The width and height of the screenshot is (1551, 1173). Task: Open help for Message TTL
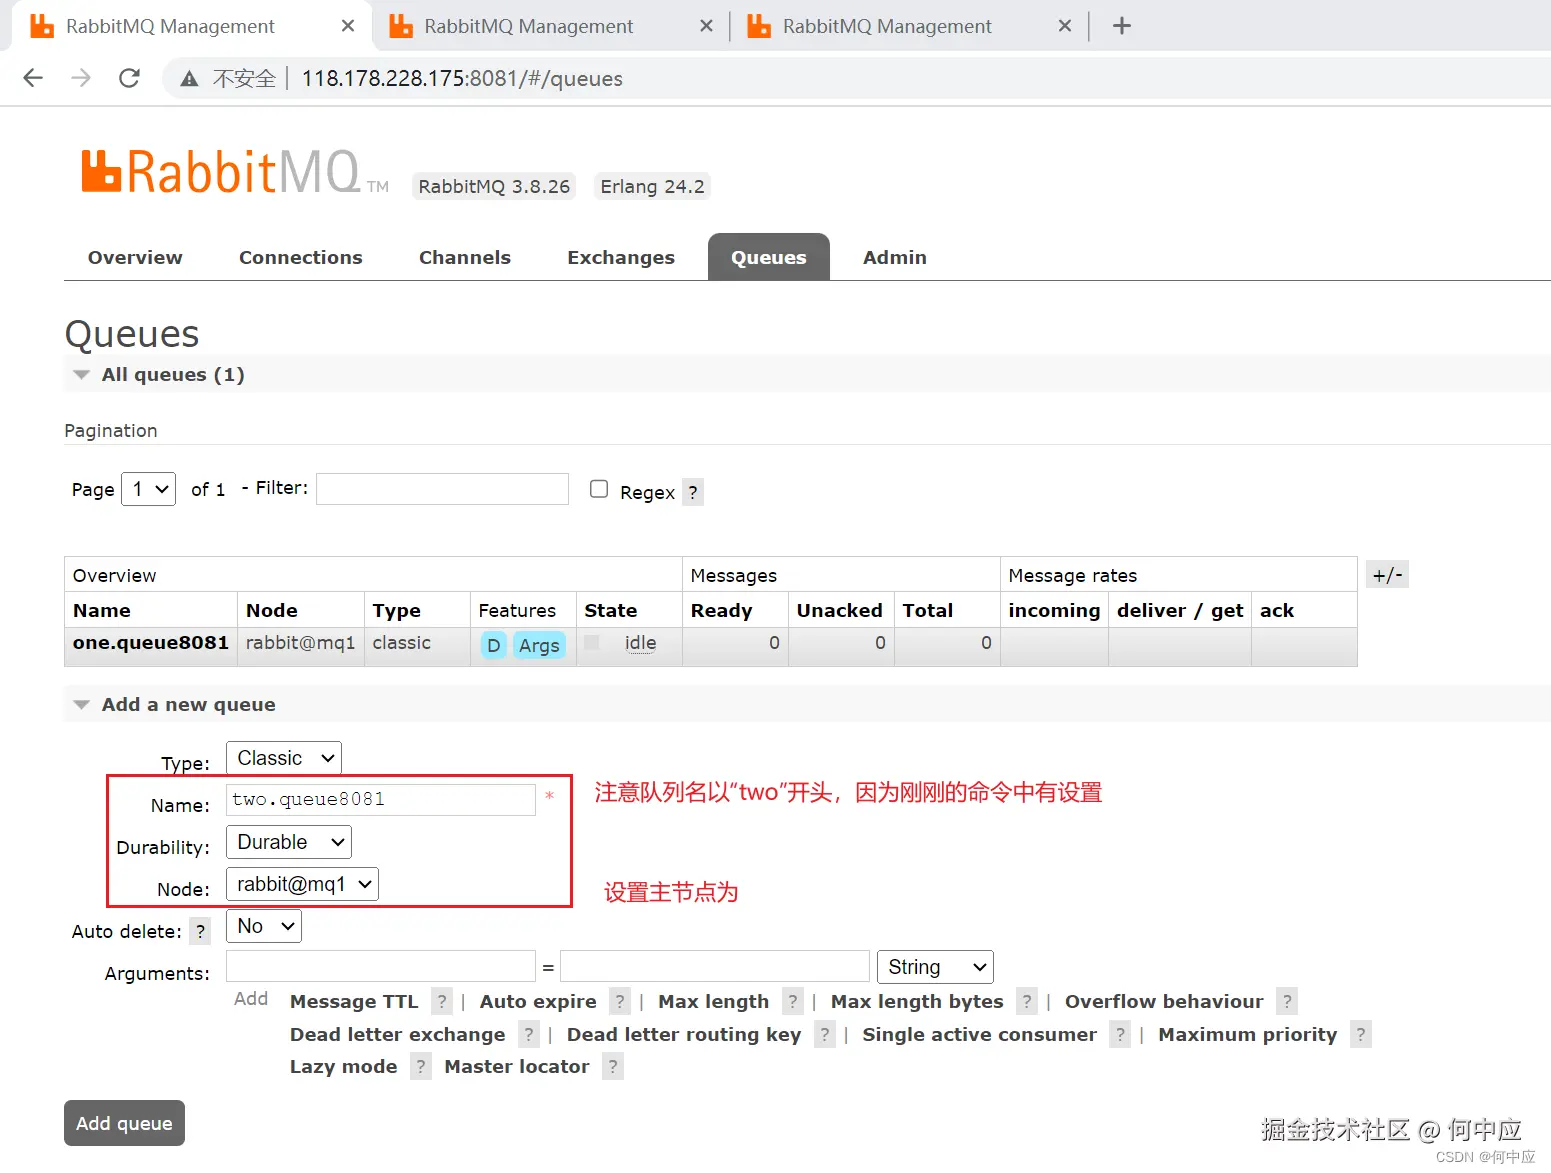(442, 1001)
